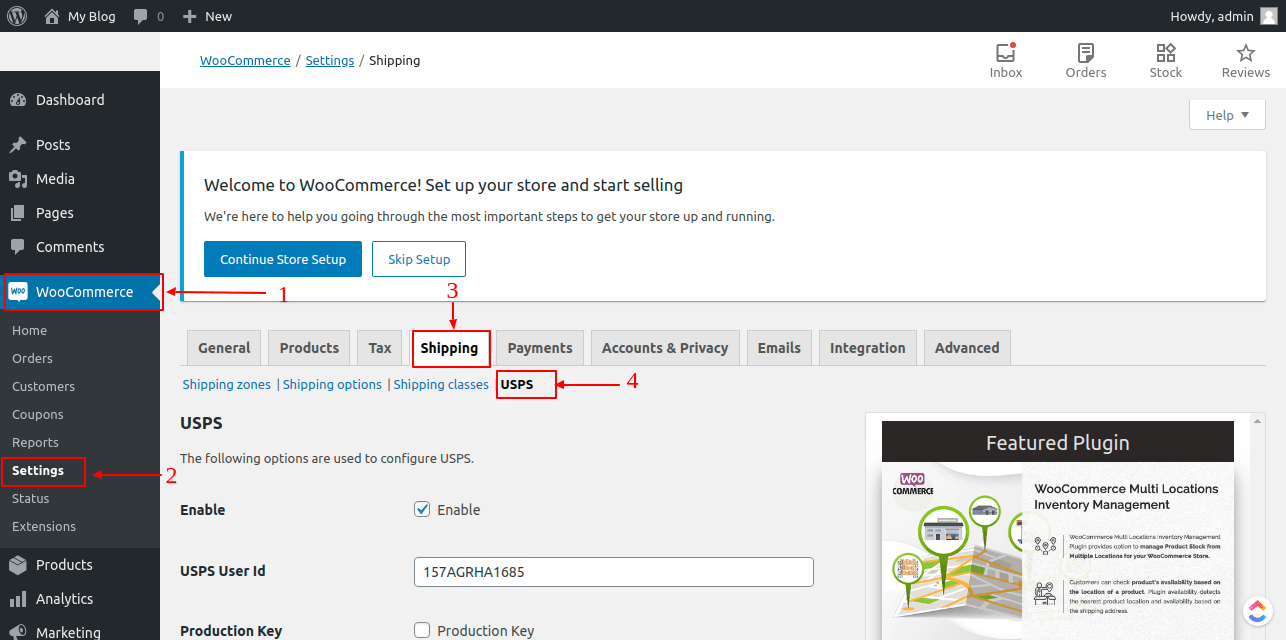Enable the Production Key checkbox

[x=422, y=630]
